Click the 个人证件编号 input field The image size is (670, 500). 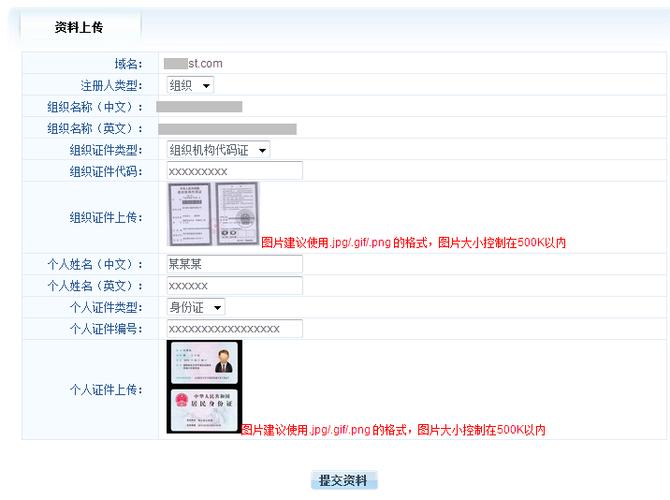point(235,329)
